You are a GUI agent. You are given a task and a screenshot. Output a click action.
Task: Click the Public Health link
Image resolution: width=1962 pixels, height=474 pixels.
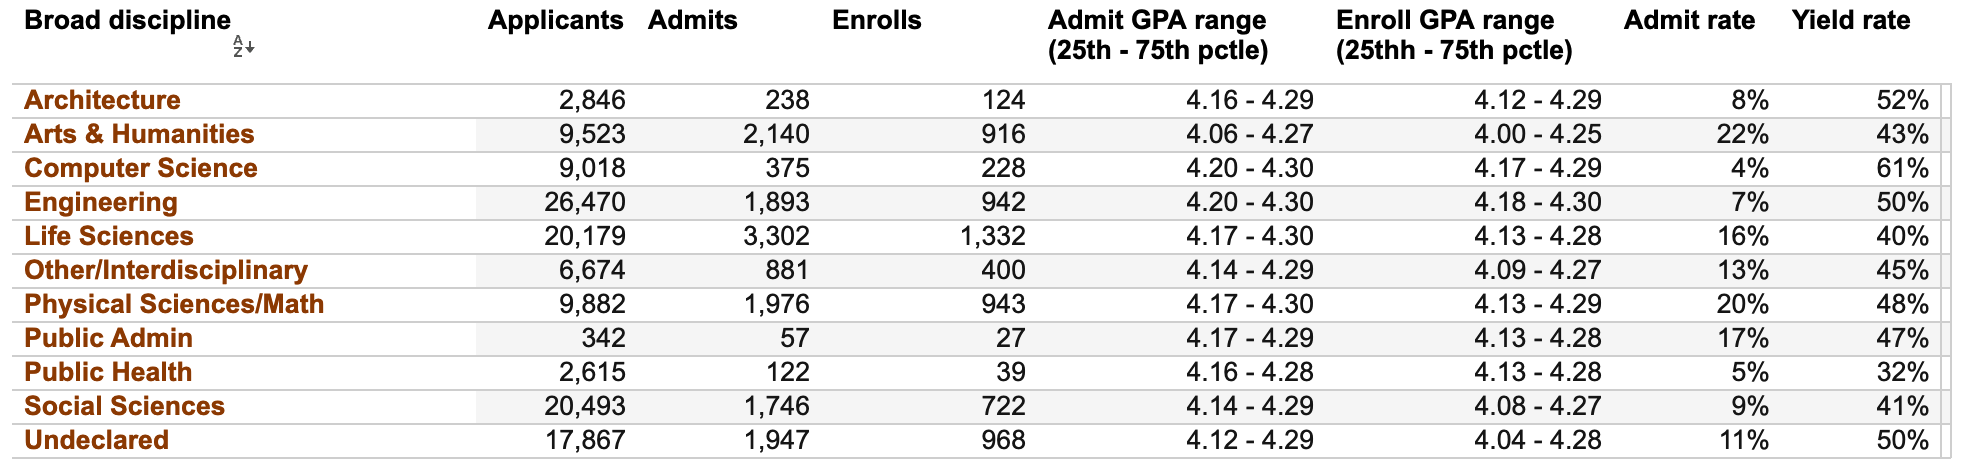tap(108, 372)
